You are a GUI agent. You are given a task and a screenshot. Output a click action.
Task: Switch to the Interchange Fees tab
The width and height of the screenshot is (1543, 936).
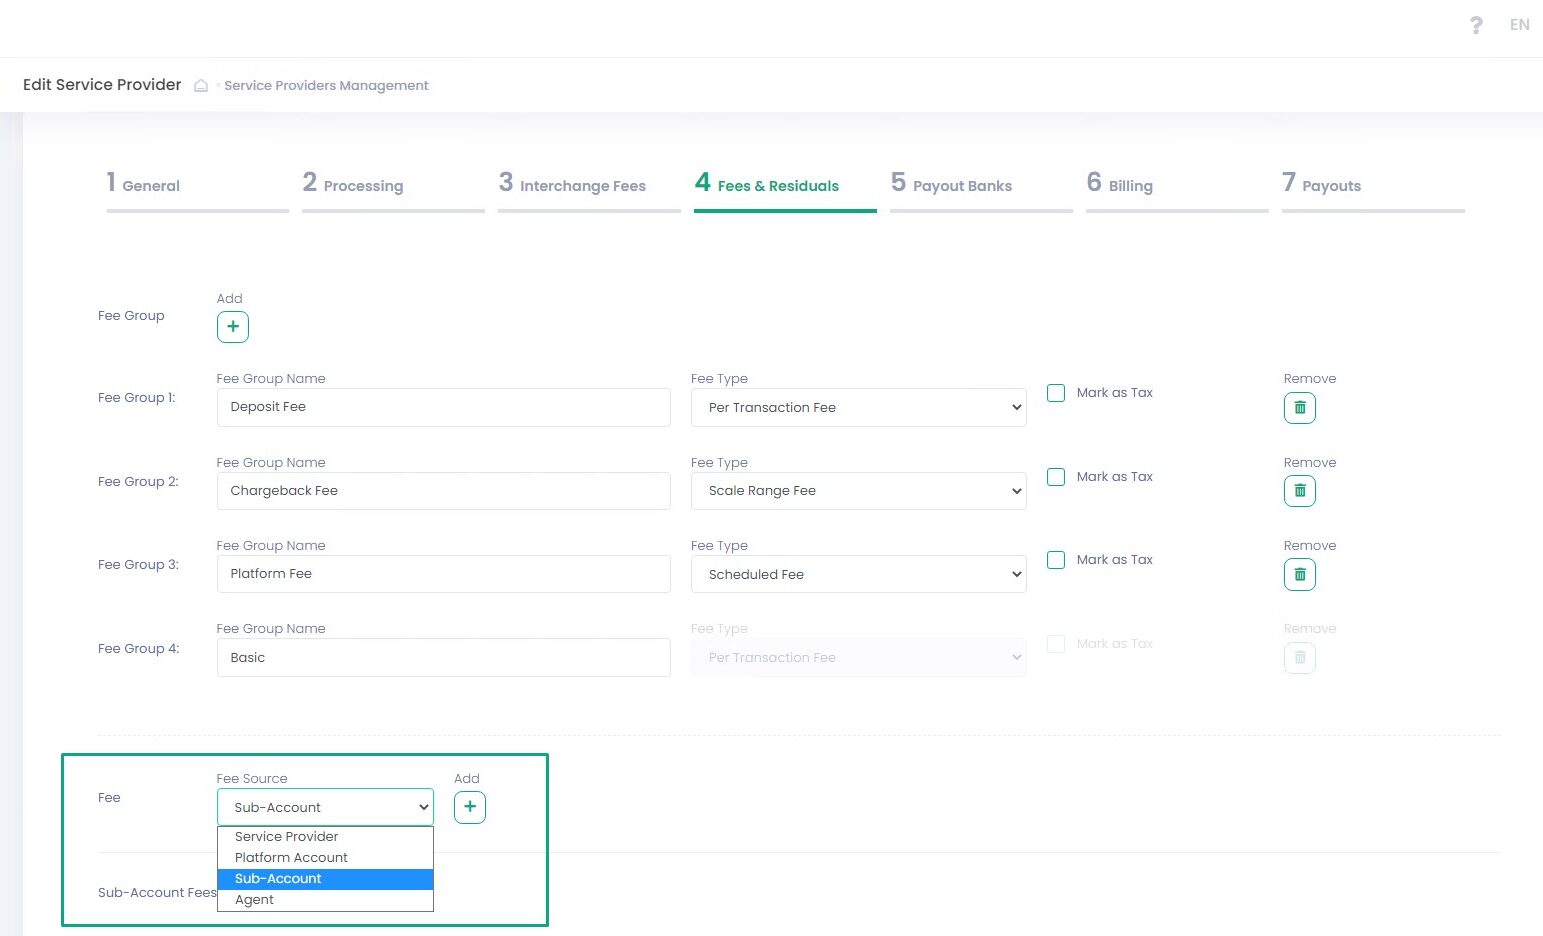[582, 186]
